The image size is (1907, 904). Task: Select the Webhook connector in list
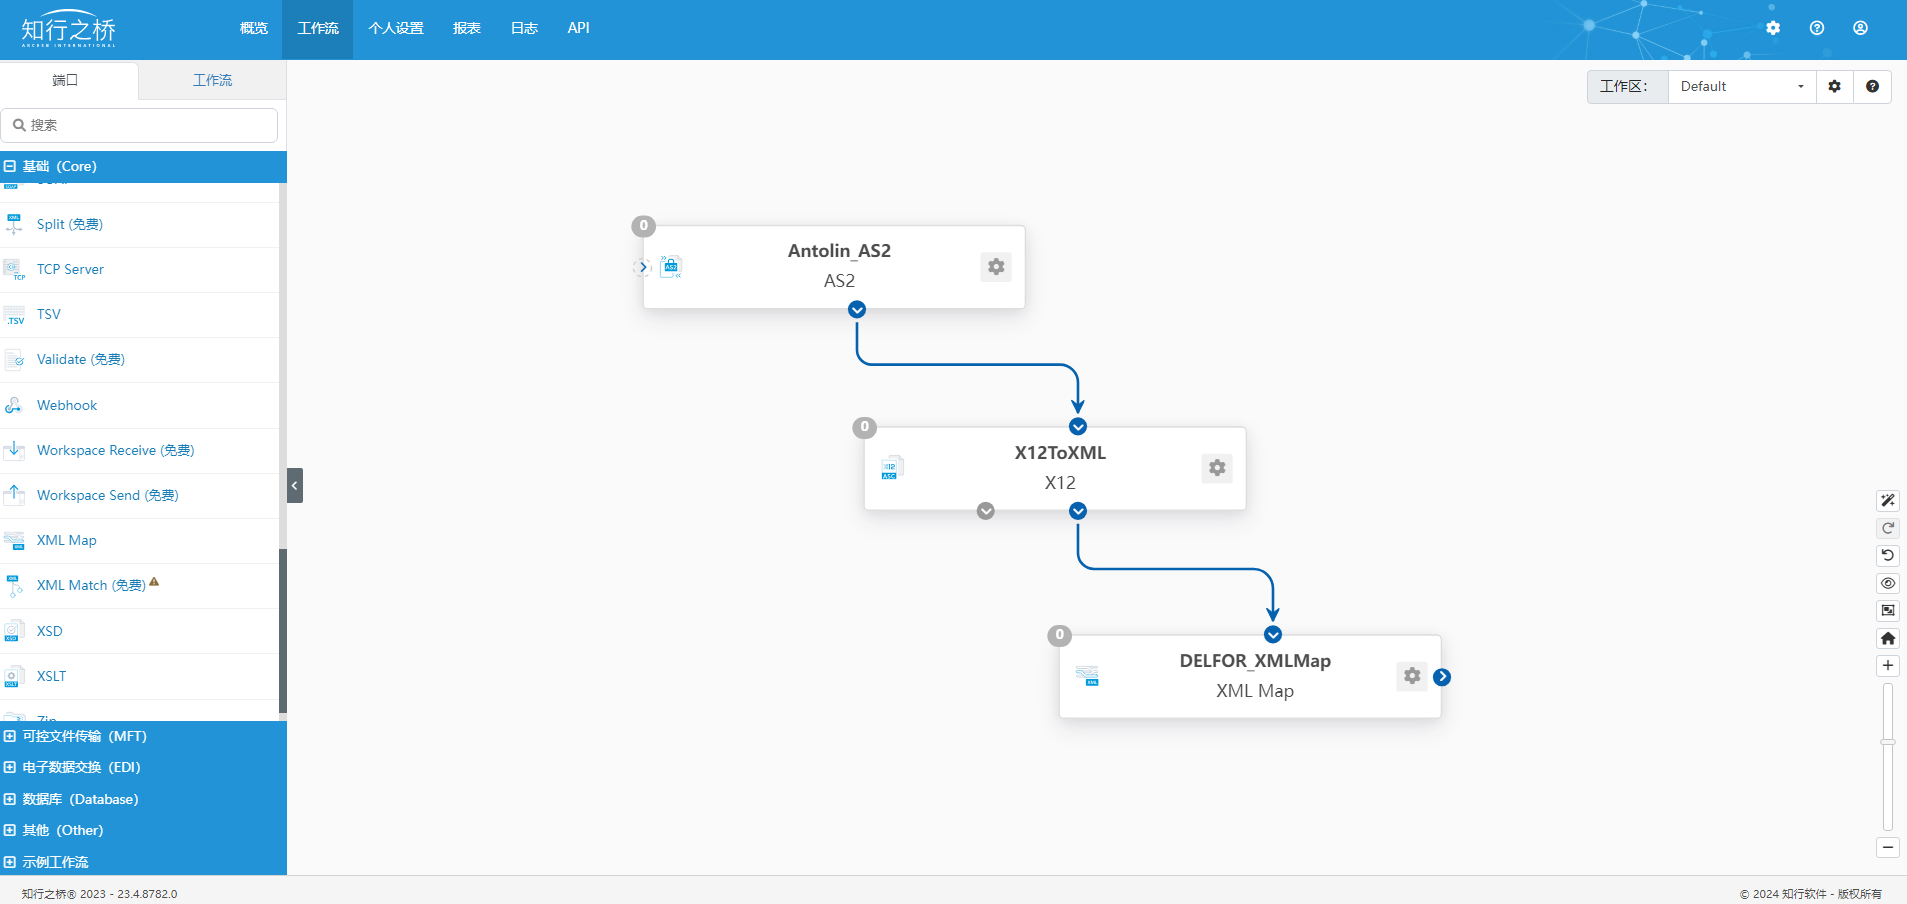(67, 406)
